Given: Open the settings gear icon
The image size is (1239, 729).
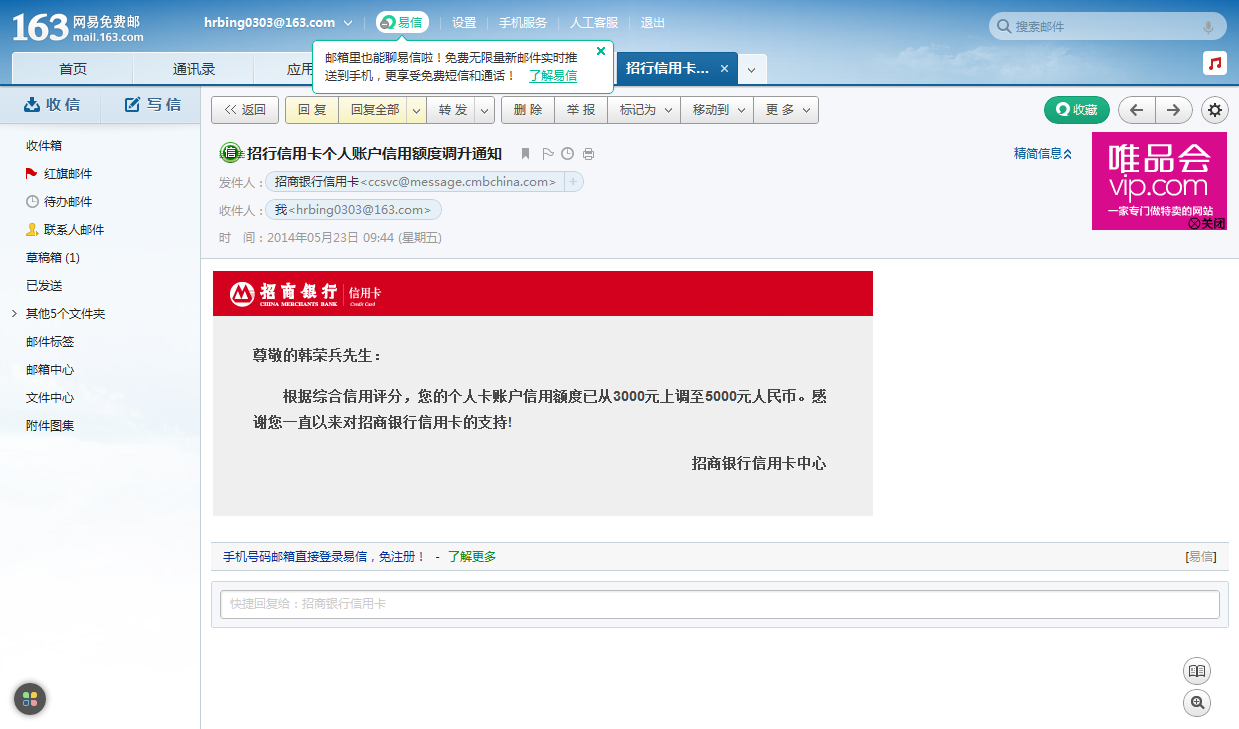Looking at the screenshot, I should click(x=1215, y=110).
